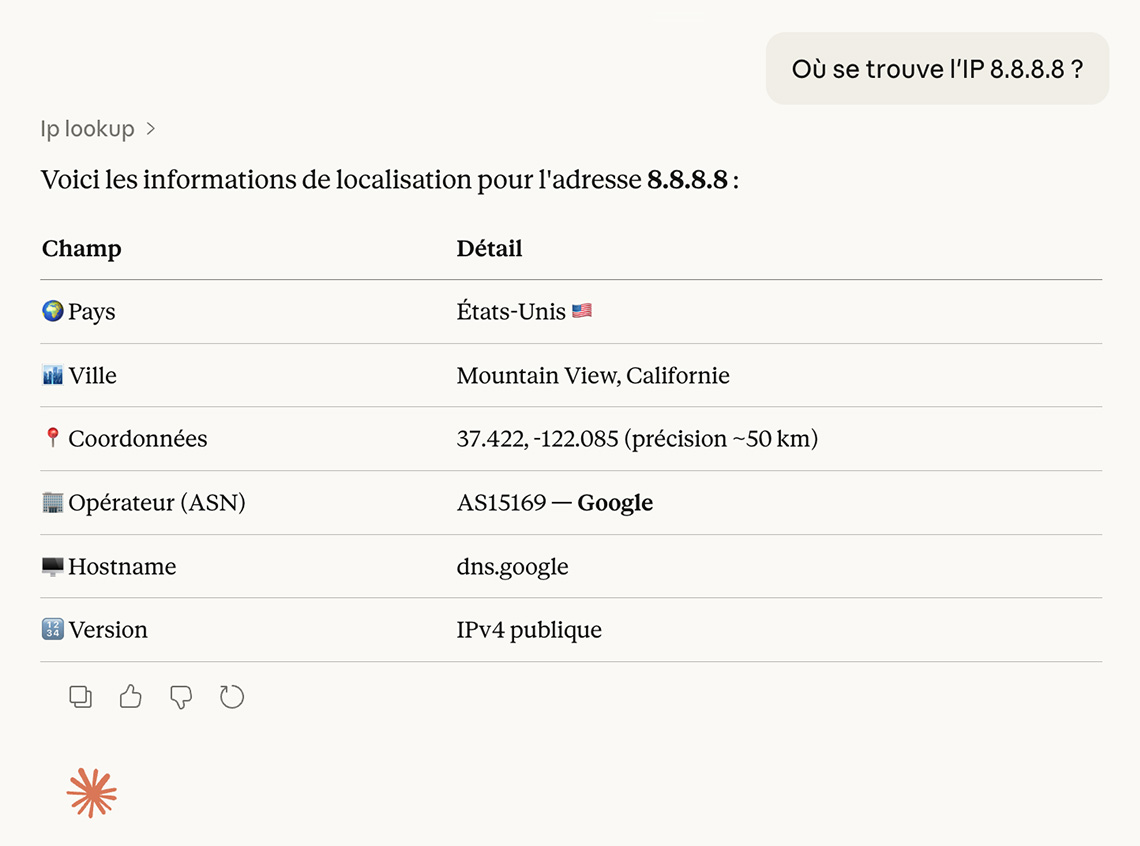
Task: Copy the assistant's response
Action: 80,697
